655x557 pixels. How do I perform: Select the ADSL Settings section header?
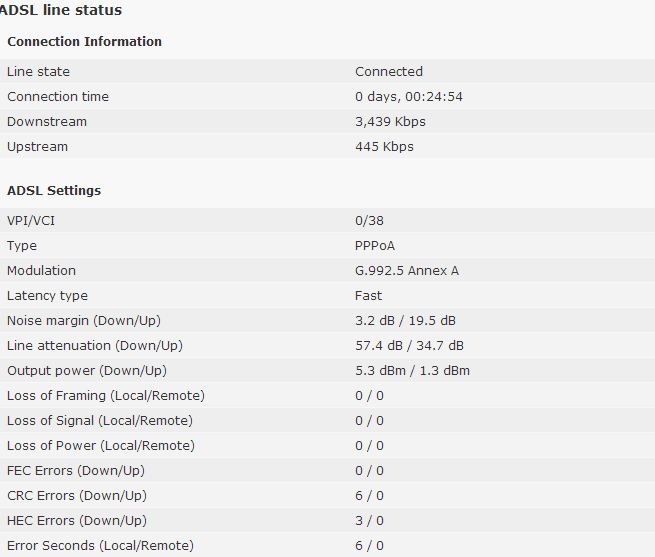click(x=54, y=191)
